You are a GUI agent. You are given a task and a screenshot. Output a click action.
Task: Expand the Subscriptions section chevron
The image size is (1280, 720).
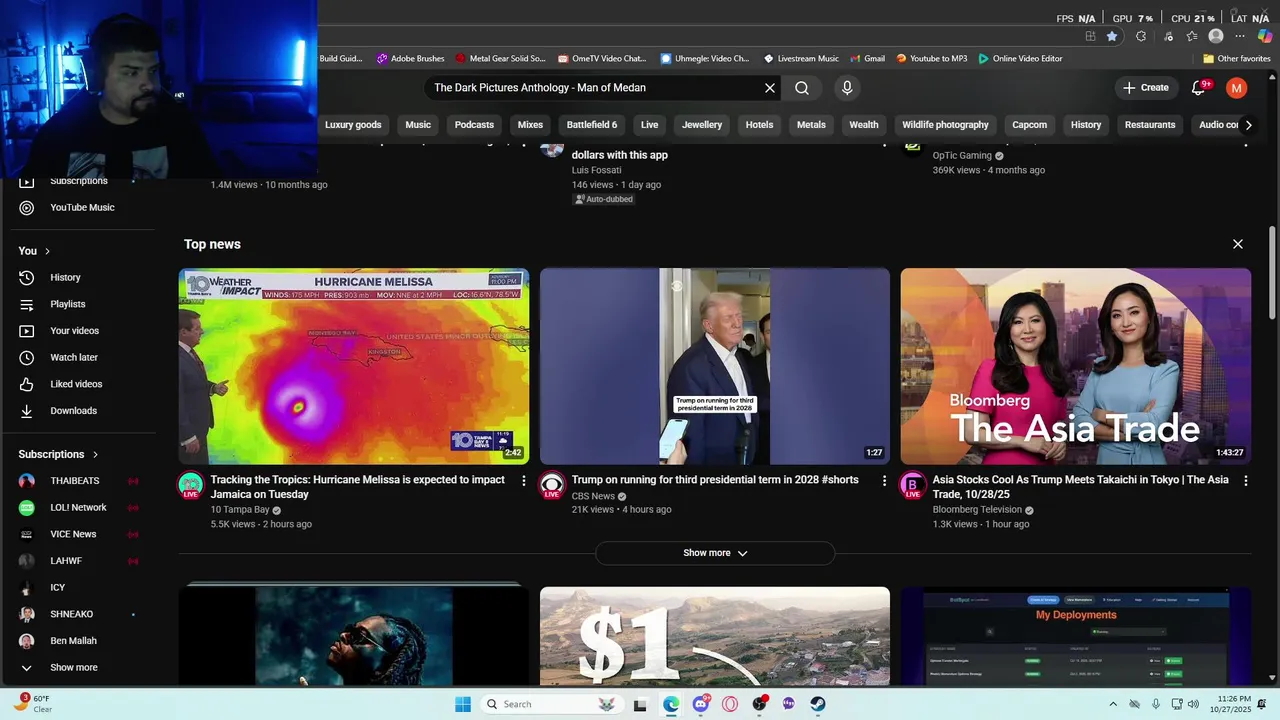95,454
